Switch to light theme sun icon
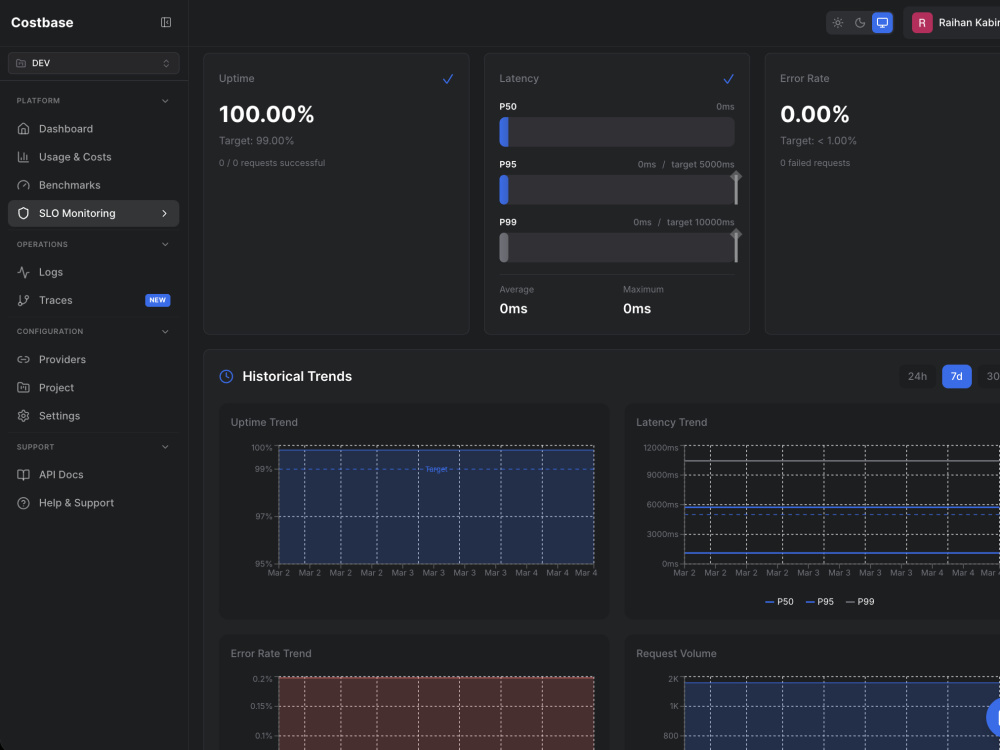The width and height of the screenshot is (1000, 750). pos(838,23)
